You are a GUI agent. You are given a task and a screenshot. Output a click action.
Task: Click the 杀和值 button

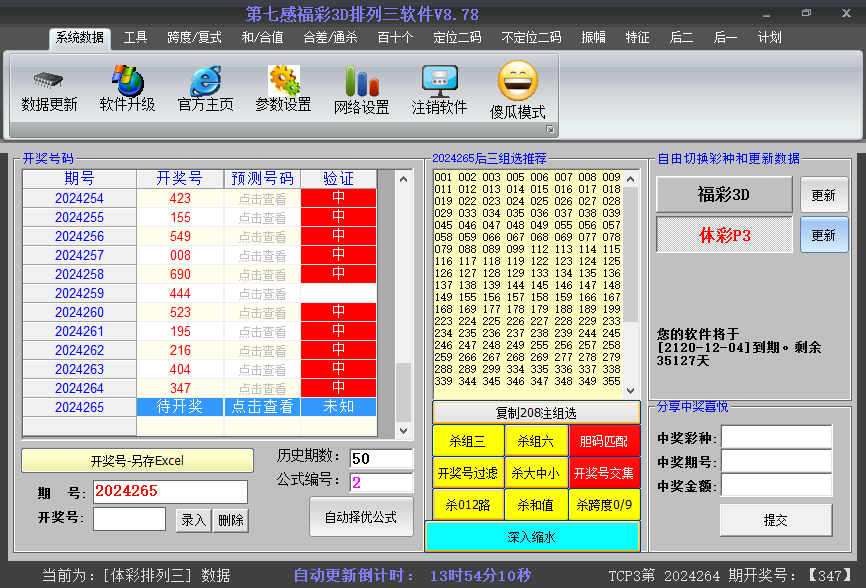pyautogui.click(x=536, y=505)
